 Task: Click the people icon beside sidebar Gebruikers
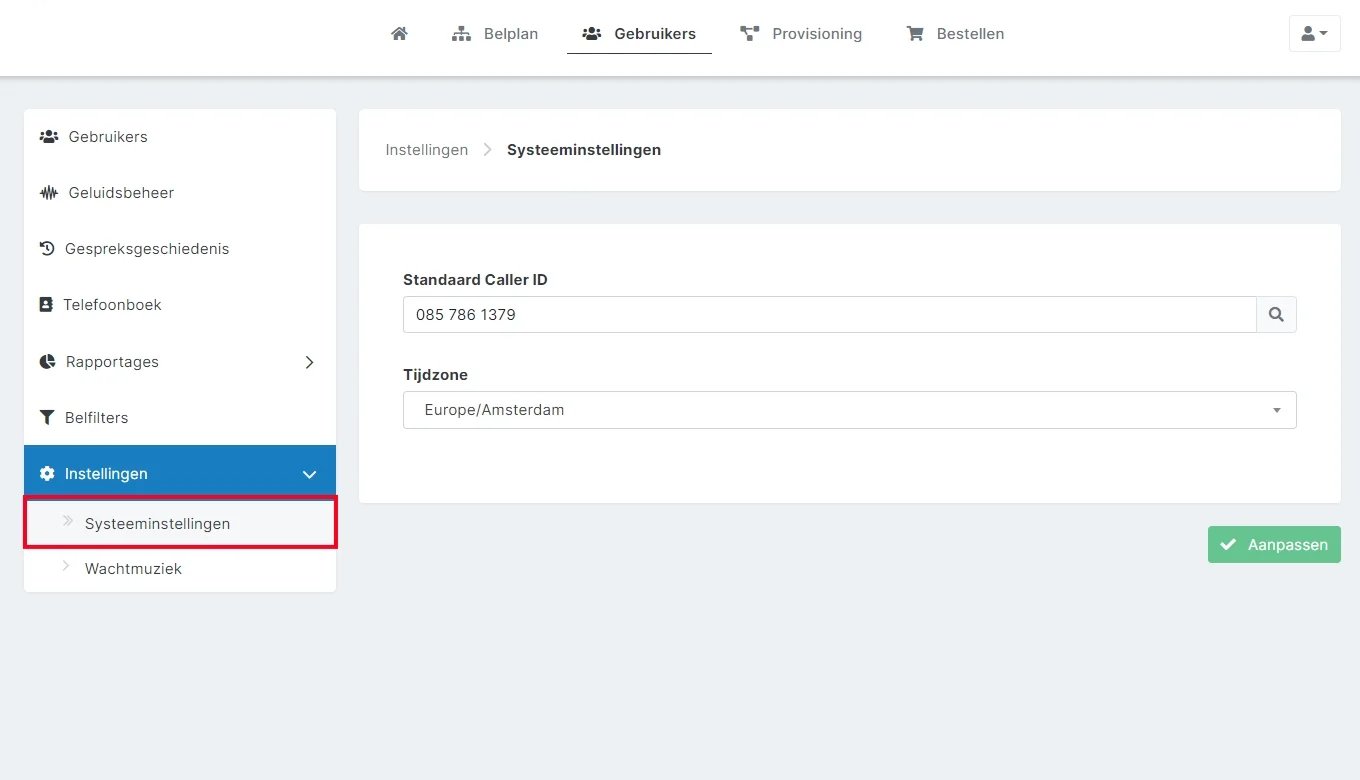click(48, 136)
